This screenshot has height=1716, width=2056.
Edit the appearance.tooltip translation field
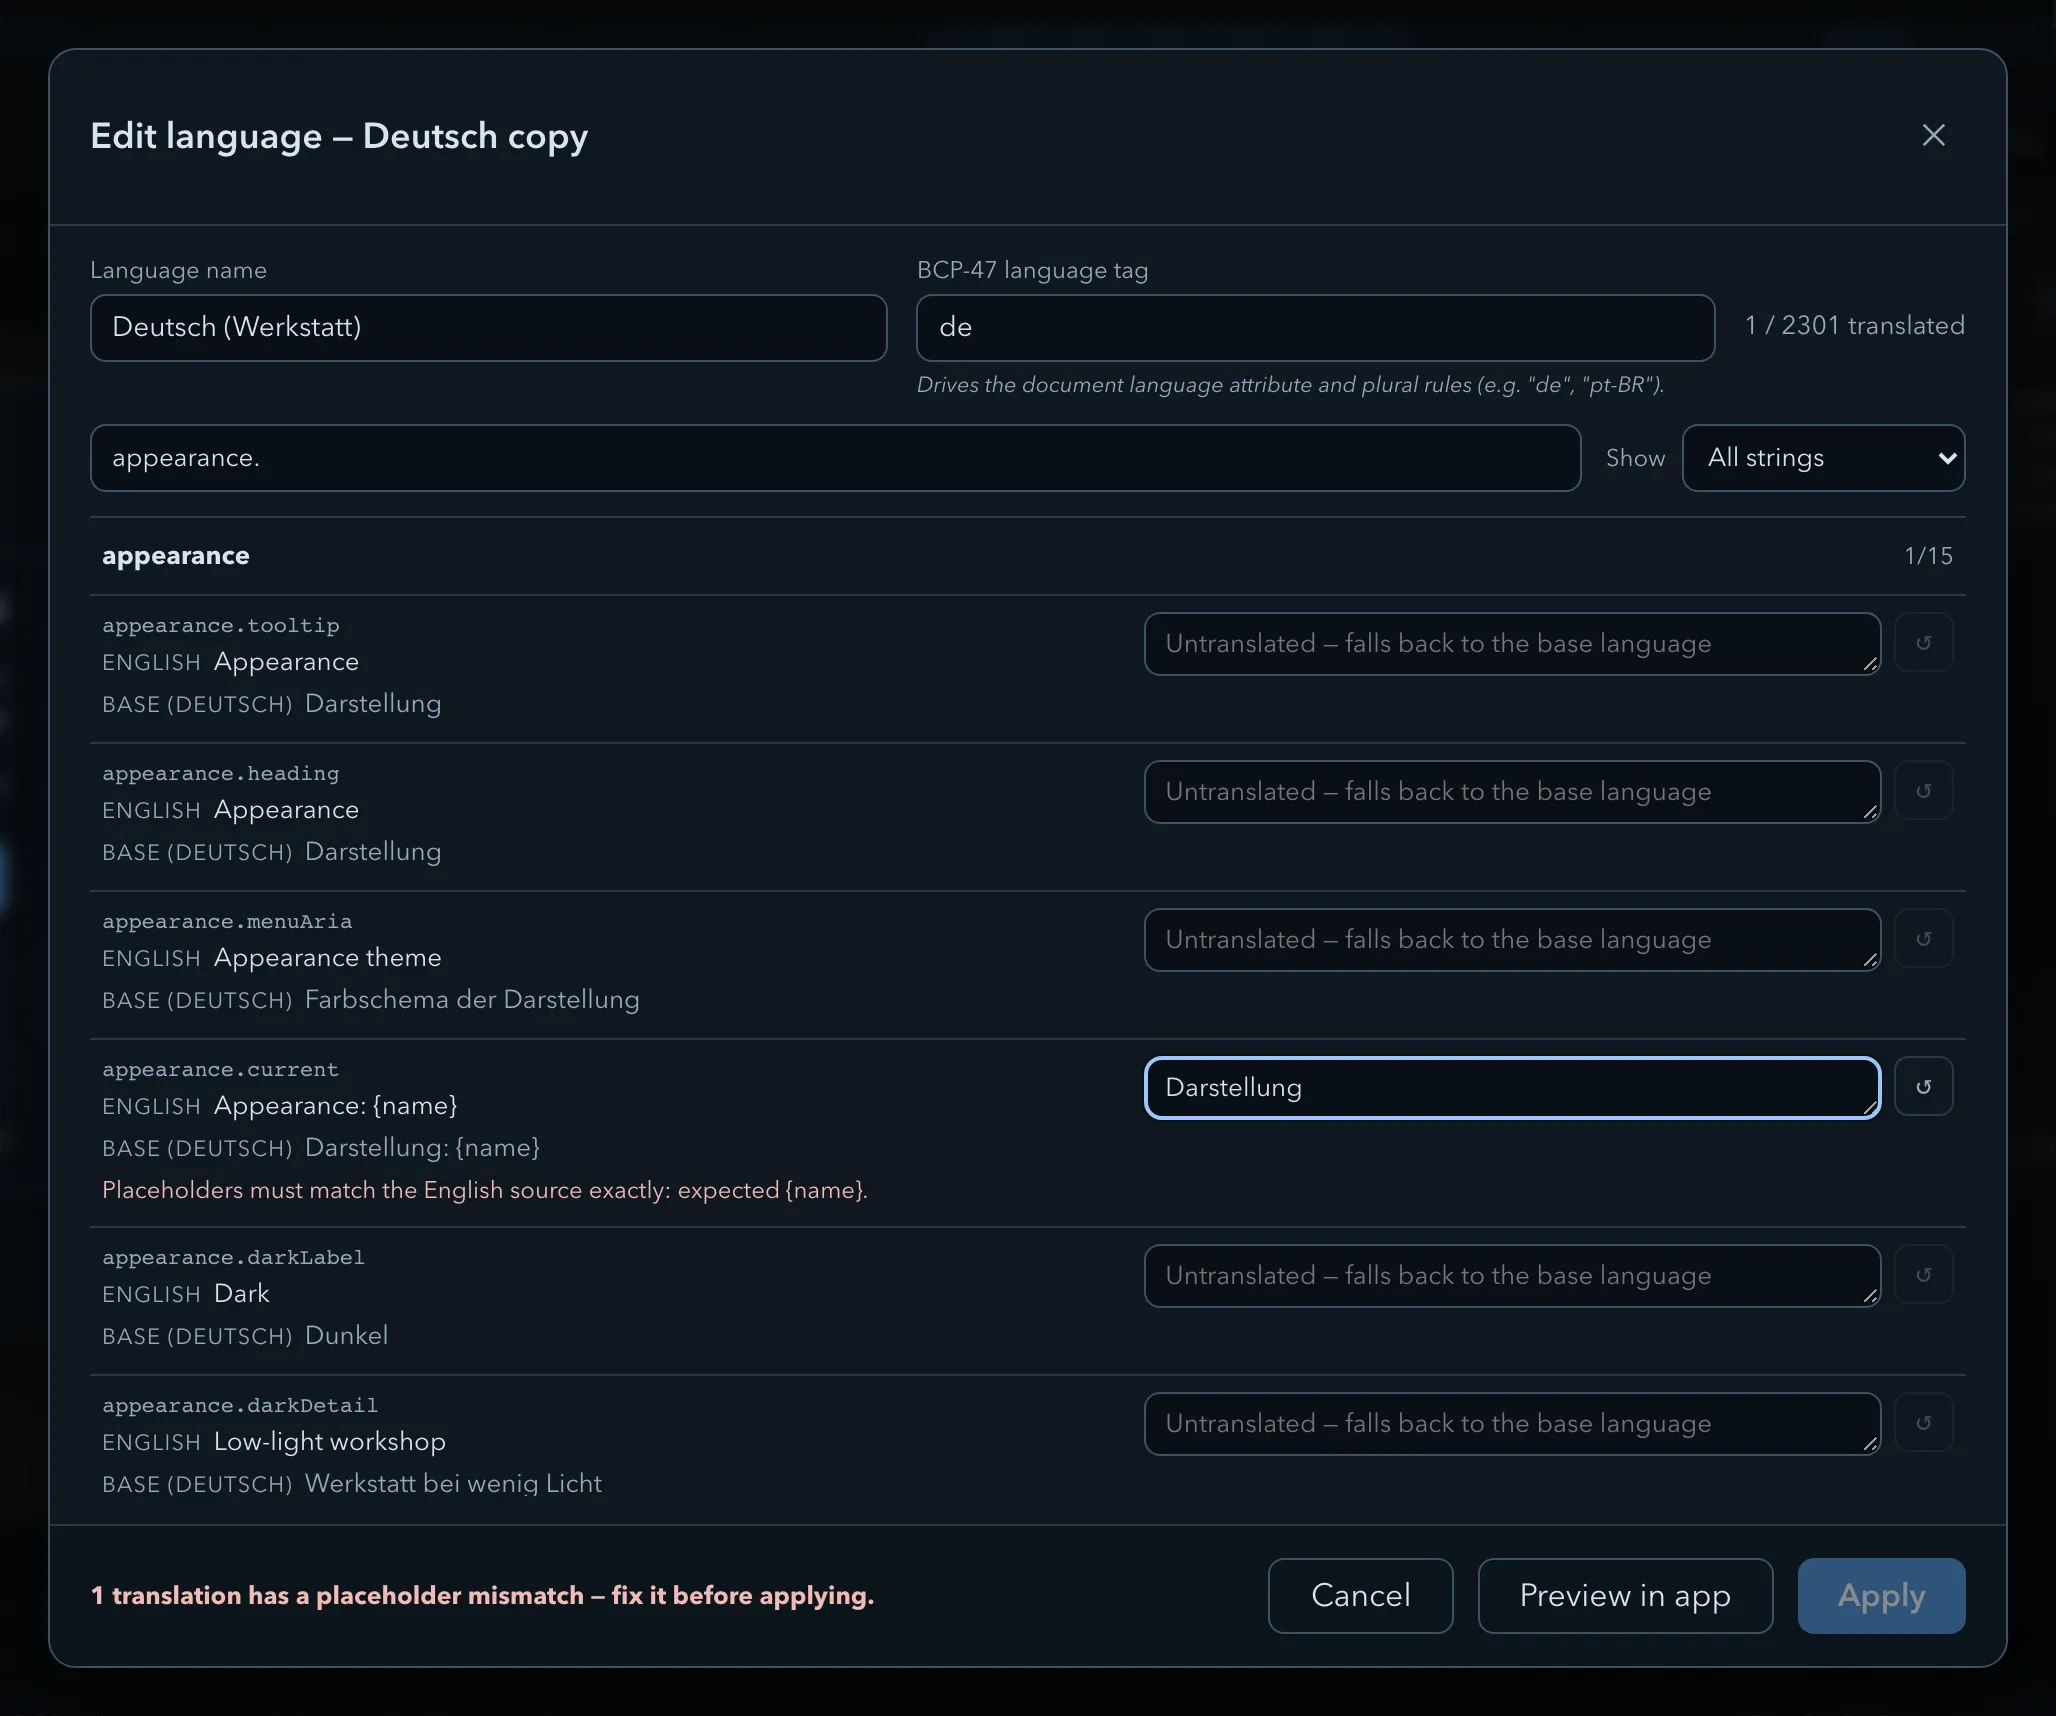point(1512,644)
